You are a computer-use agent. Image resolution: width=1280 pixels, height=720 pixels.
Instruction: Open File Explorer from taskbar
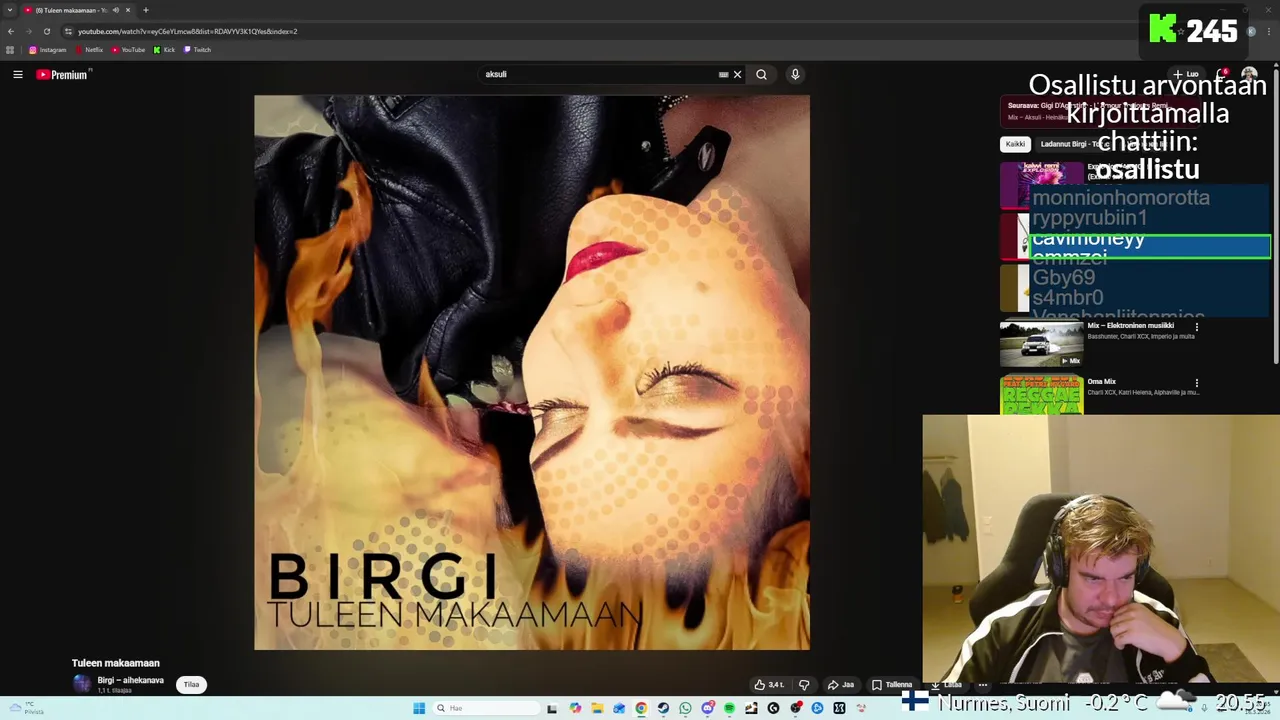597,708
